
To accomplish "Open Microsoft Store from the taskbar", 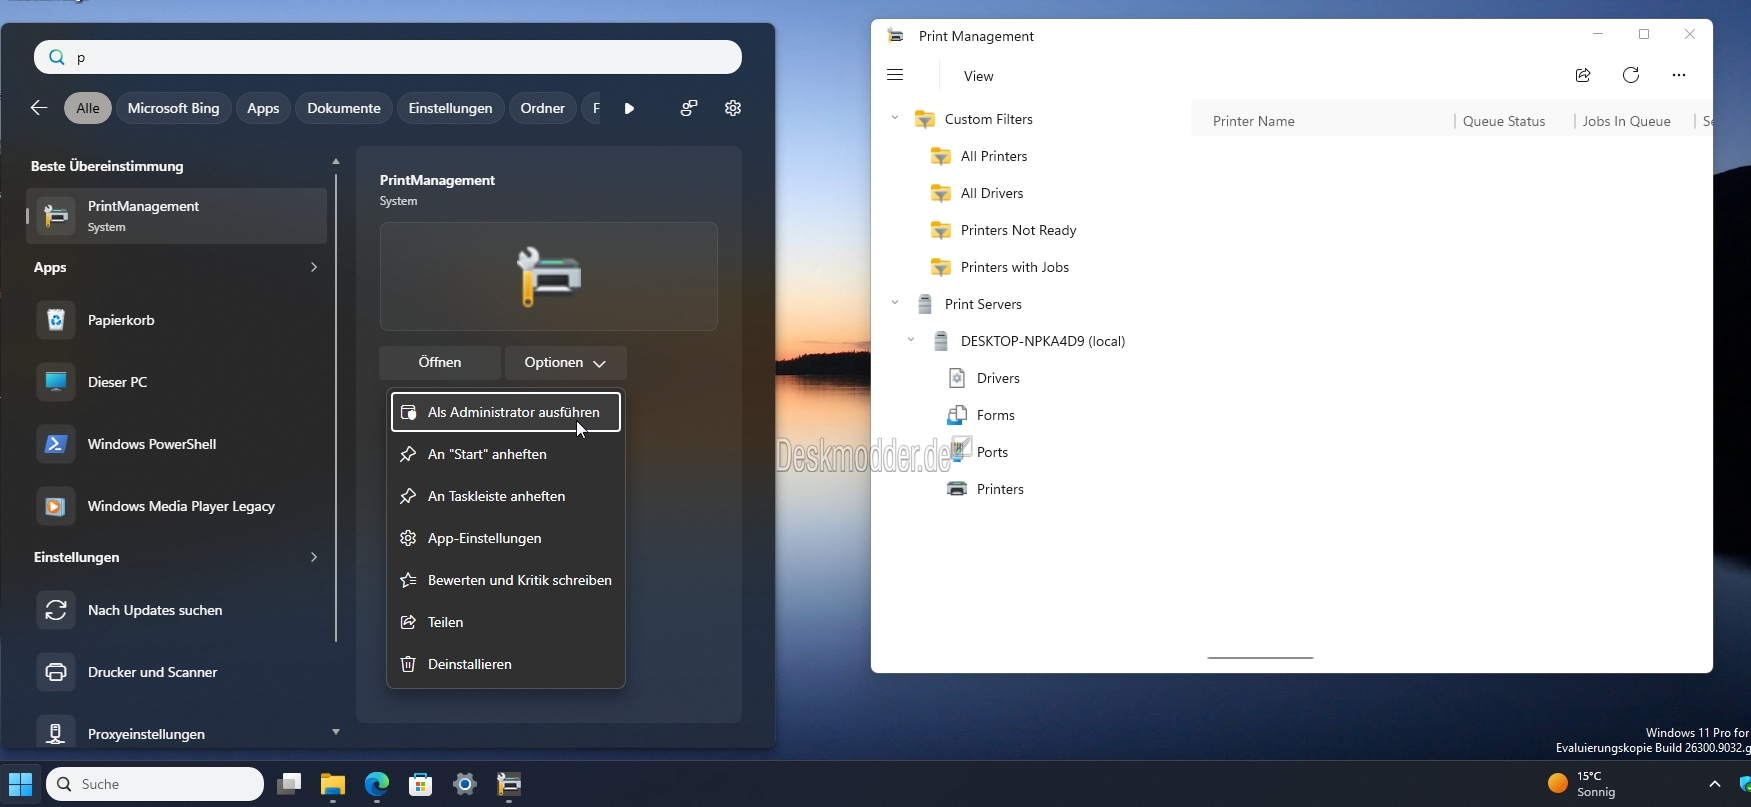I will [x=421, y=784].
